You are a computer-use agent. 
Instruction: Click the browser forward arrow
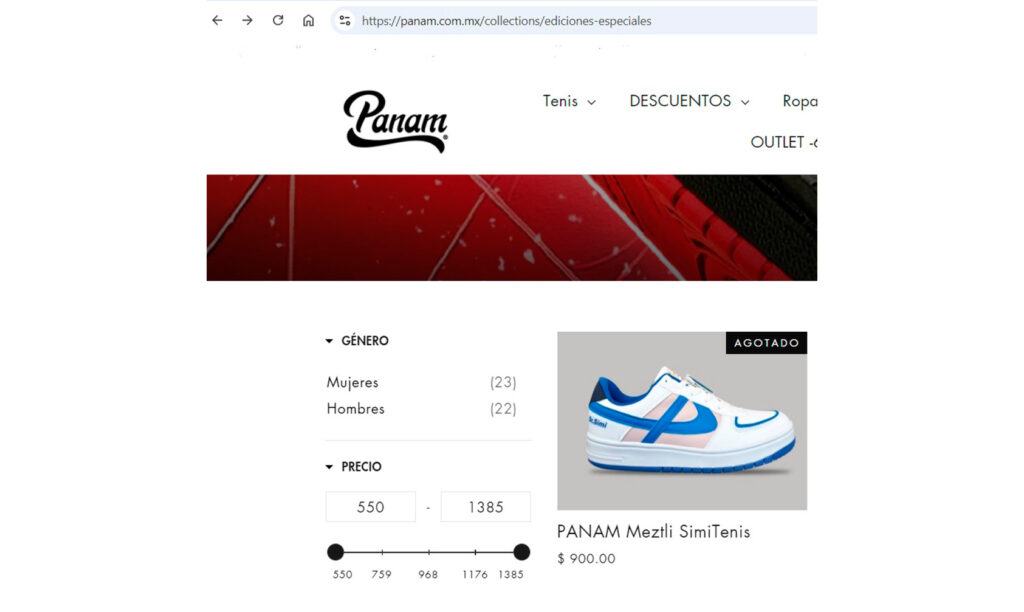(x=247, y=20)
